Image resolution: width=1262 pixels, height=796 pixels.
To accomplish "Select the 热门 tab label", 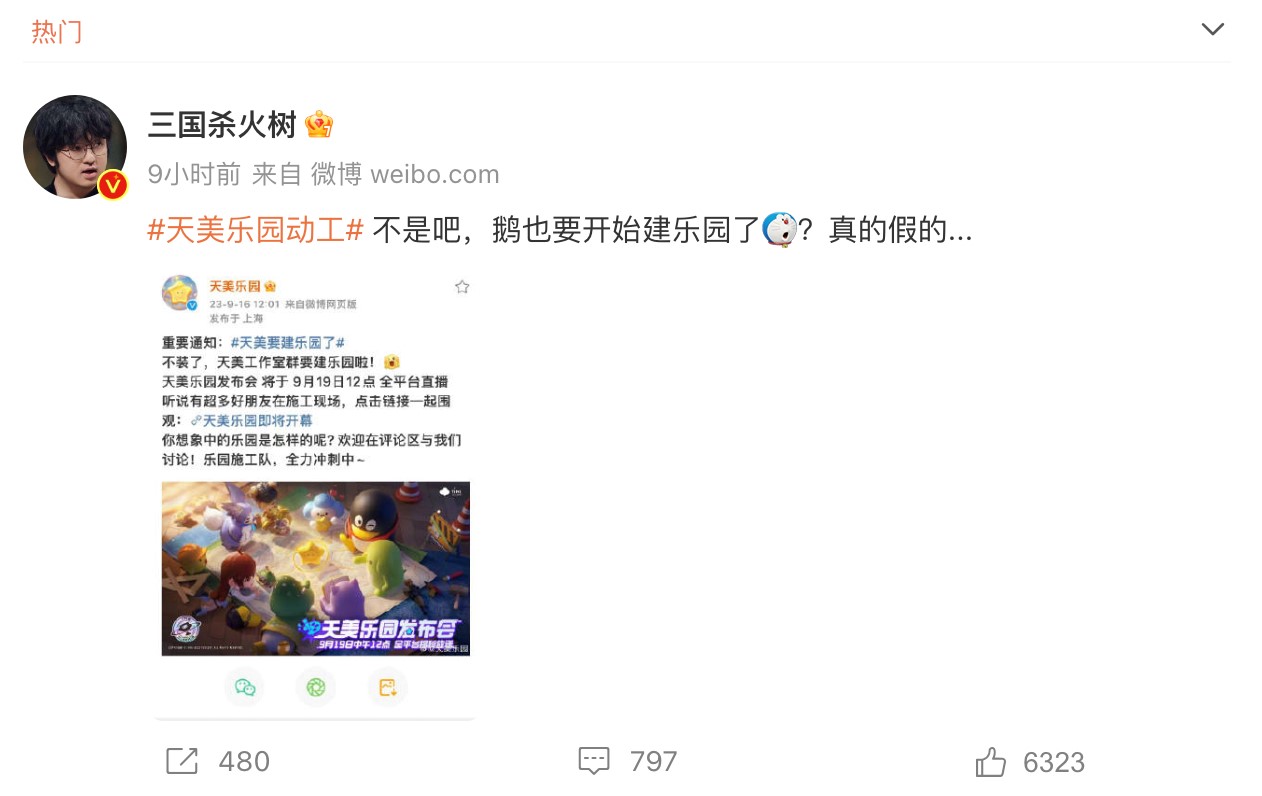I will tap(56, 32).
